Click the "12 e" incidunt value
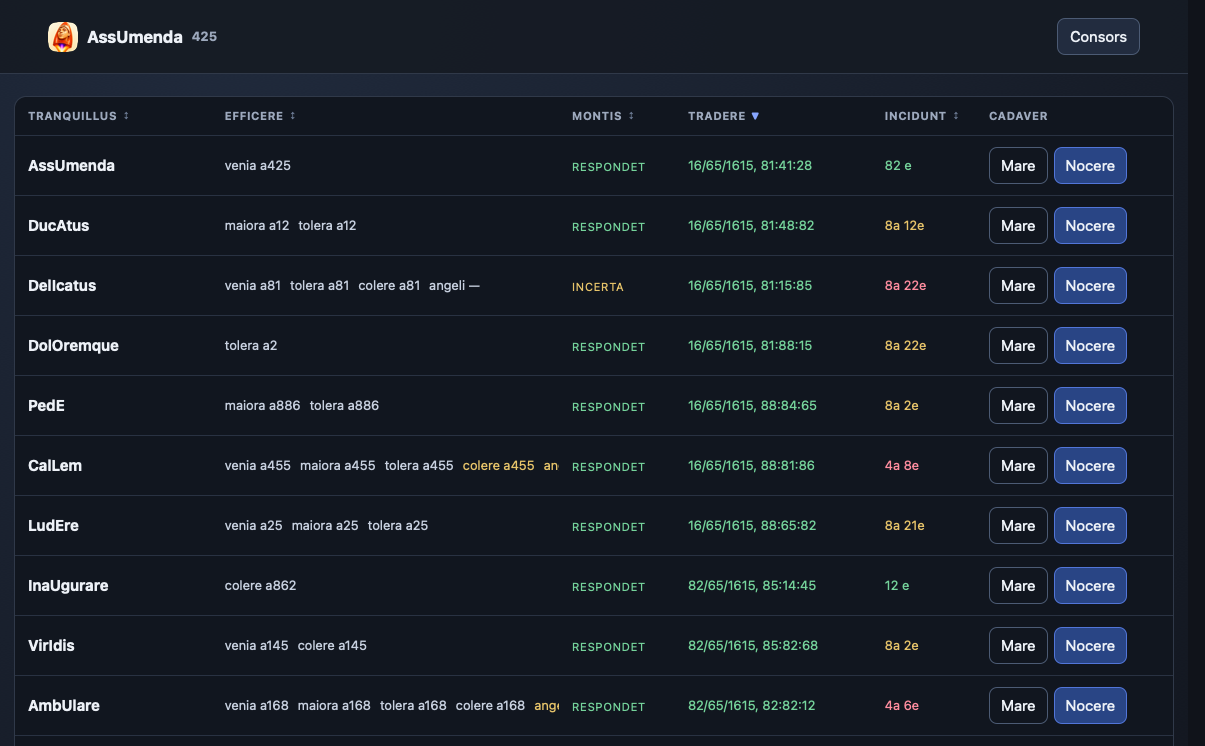1205x746 pixels. tap(897, 586)
